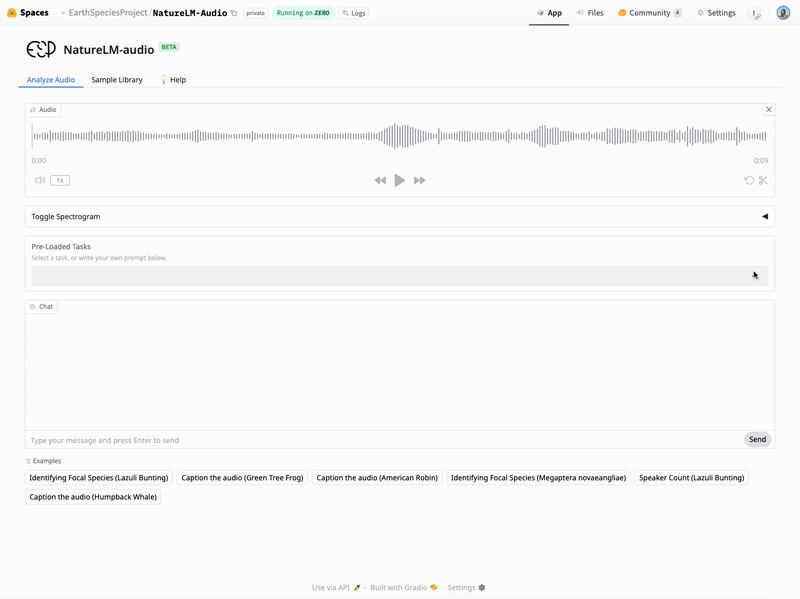The width and height of the screenshot is (800, 599).
Task: Toggle the spectrogram view
Action: (400, 215)
